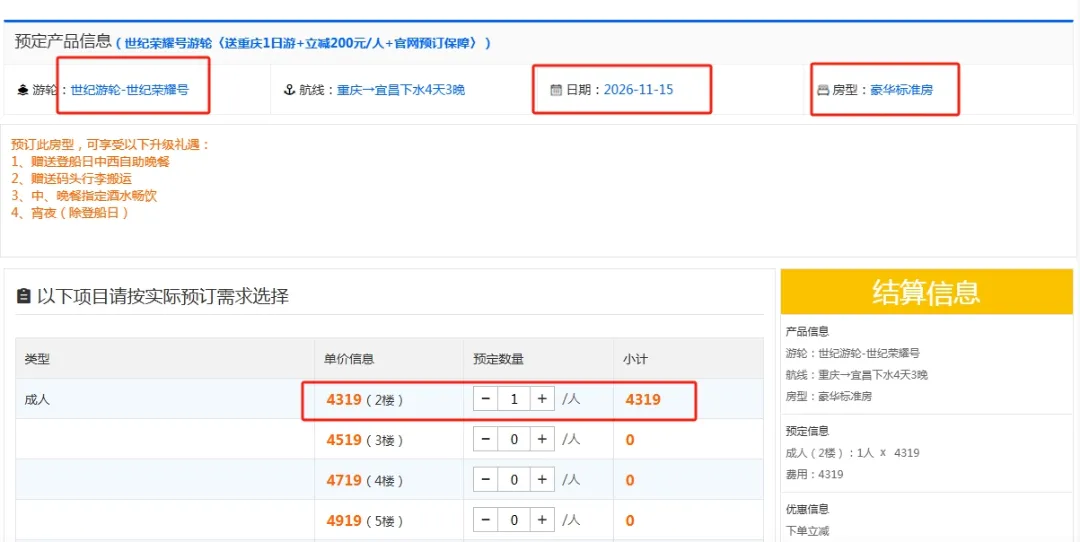Click quantity field of the 3楼 row

tap(514, 439)
